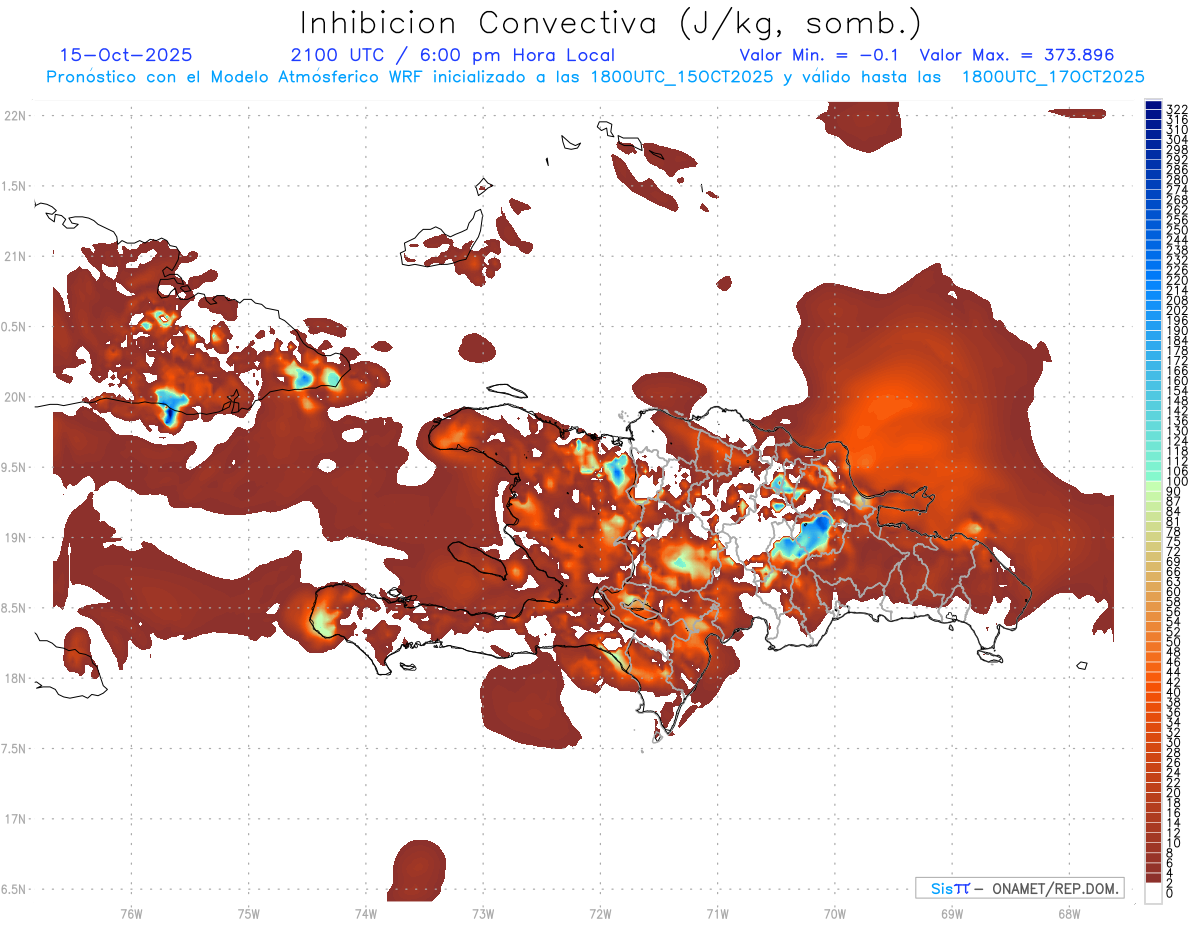Click the 76W longitude label
This screenshot has height=927, width=1200.
(131, 913)
